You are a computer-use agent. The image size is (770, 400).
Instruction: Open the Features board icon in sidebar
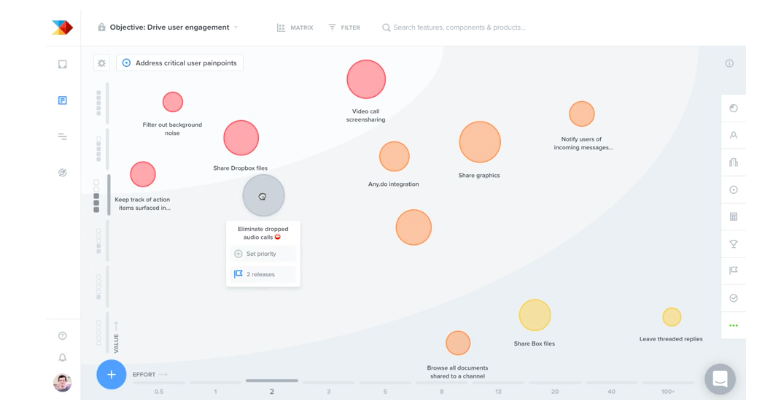click(62, 100)
